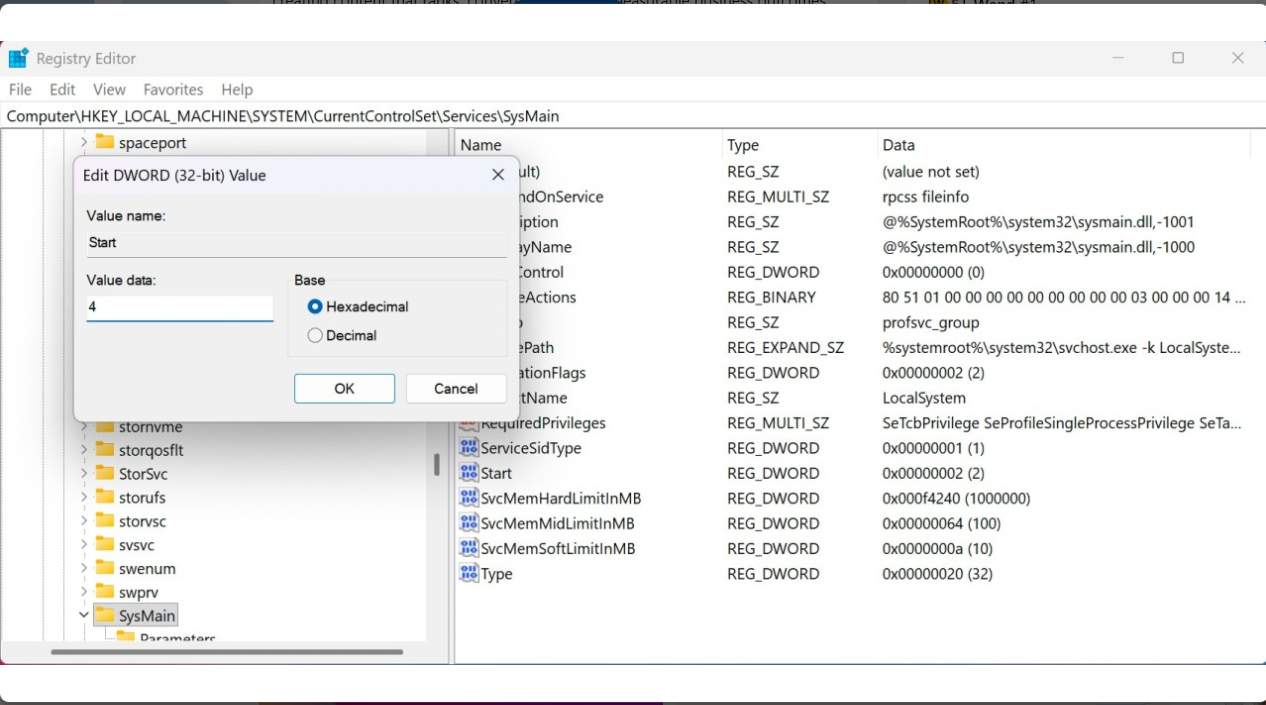The height and width of the screenshot is (705, 1266).
Task: Click the registry path address bar
Action: point(633,116)
